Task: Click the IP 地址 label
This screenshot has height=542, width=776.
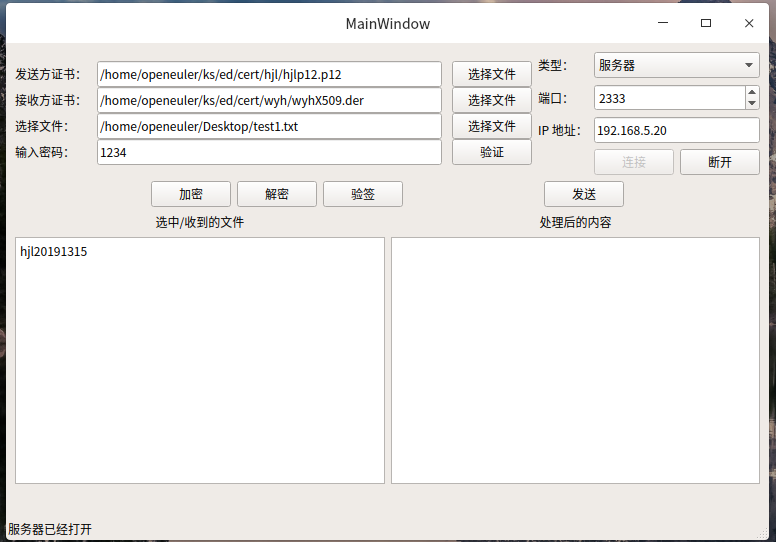Action: (559, 131)
